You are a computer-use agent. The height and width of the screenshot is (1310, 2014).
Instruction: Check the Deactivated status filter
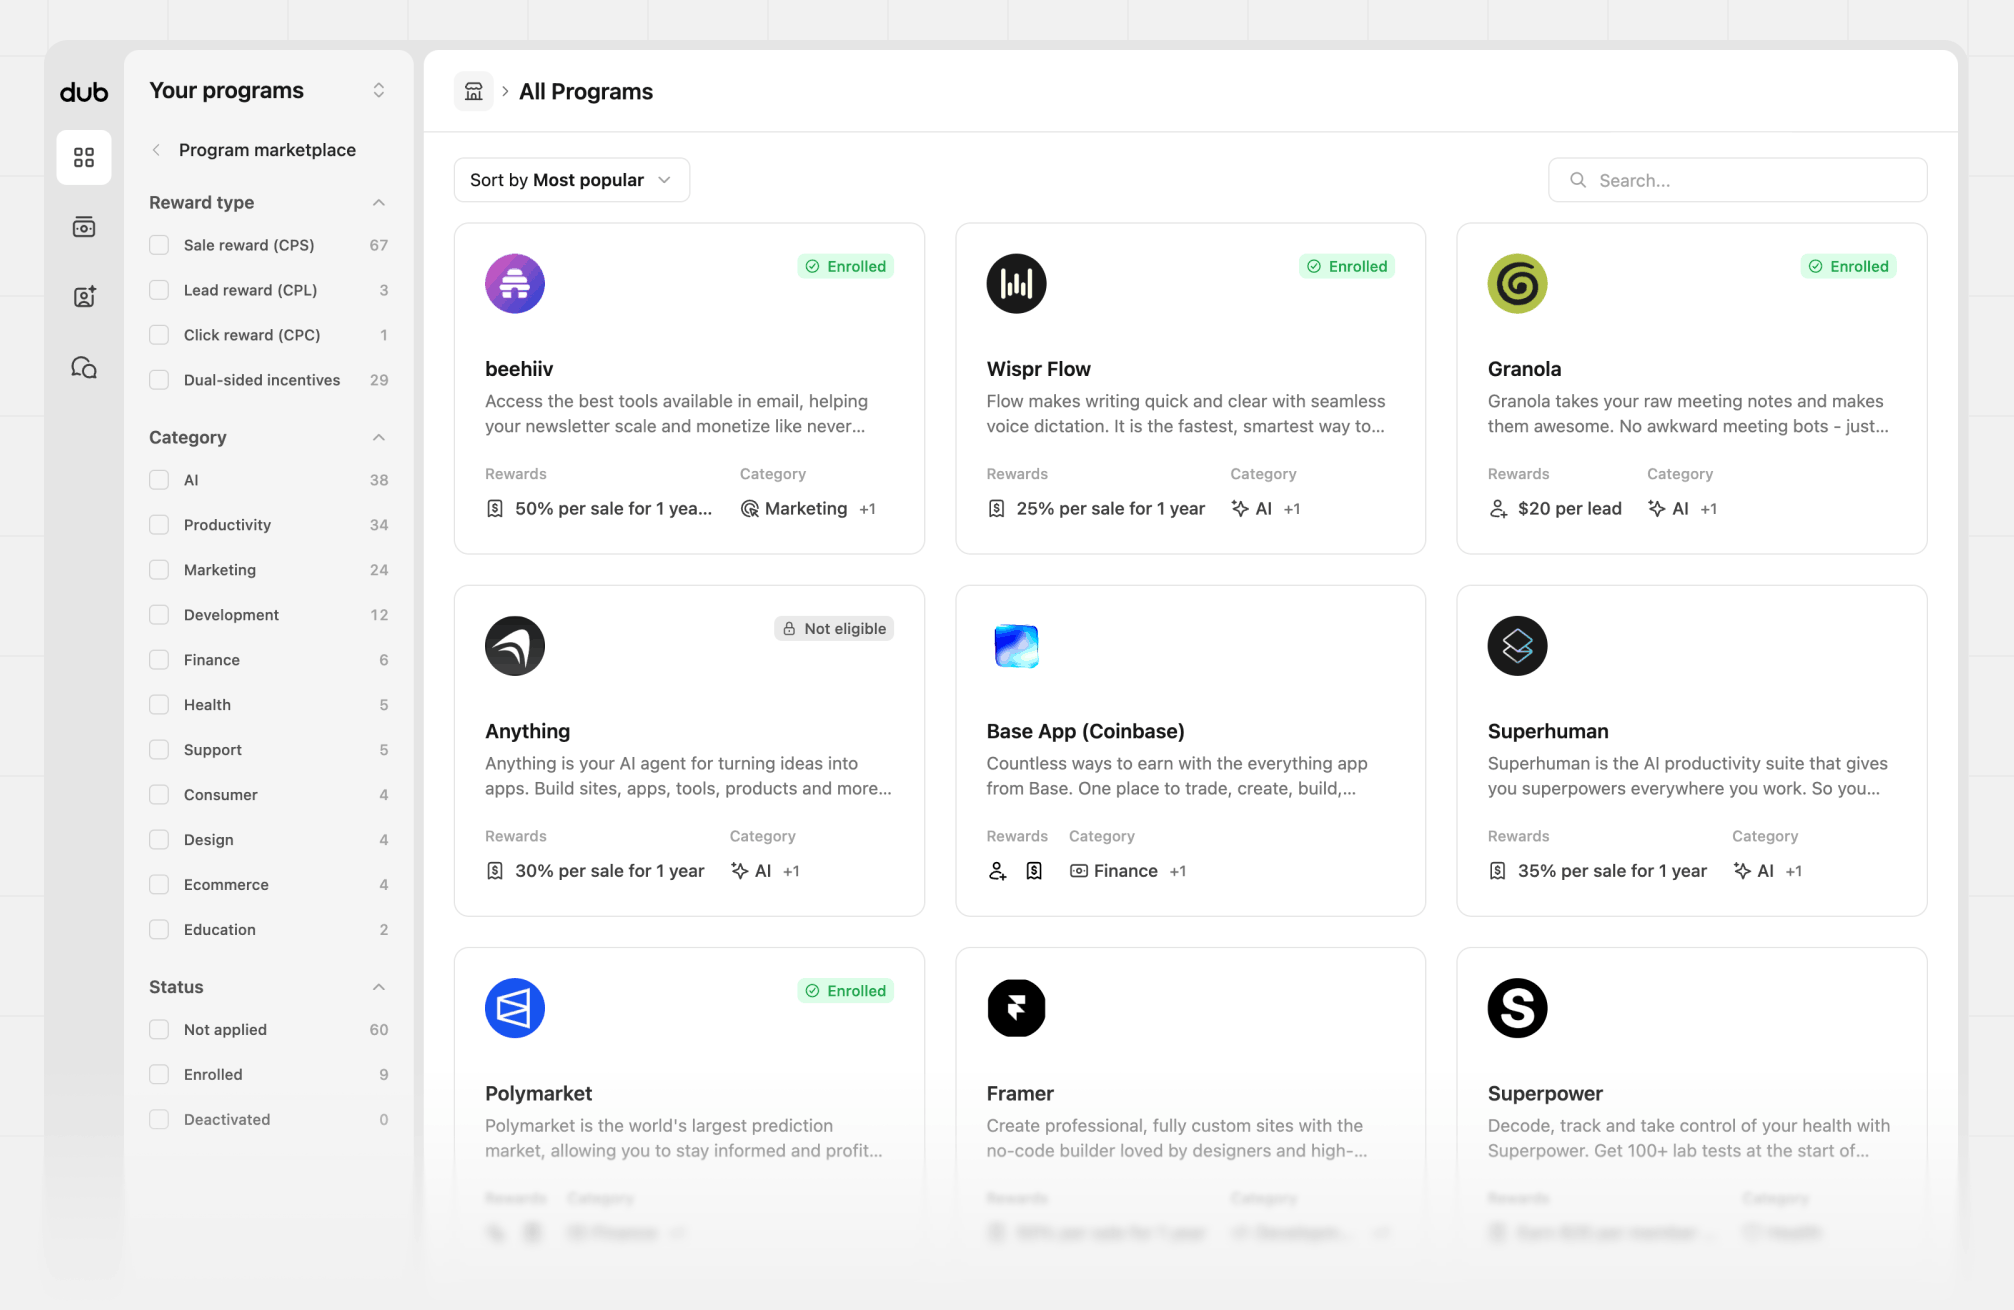coord(159,1120)
